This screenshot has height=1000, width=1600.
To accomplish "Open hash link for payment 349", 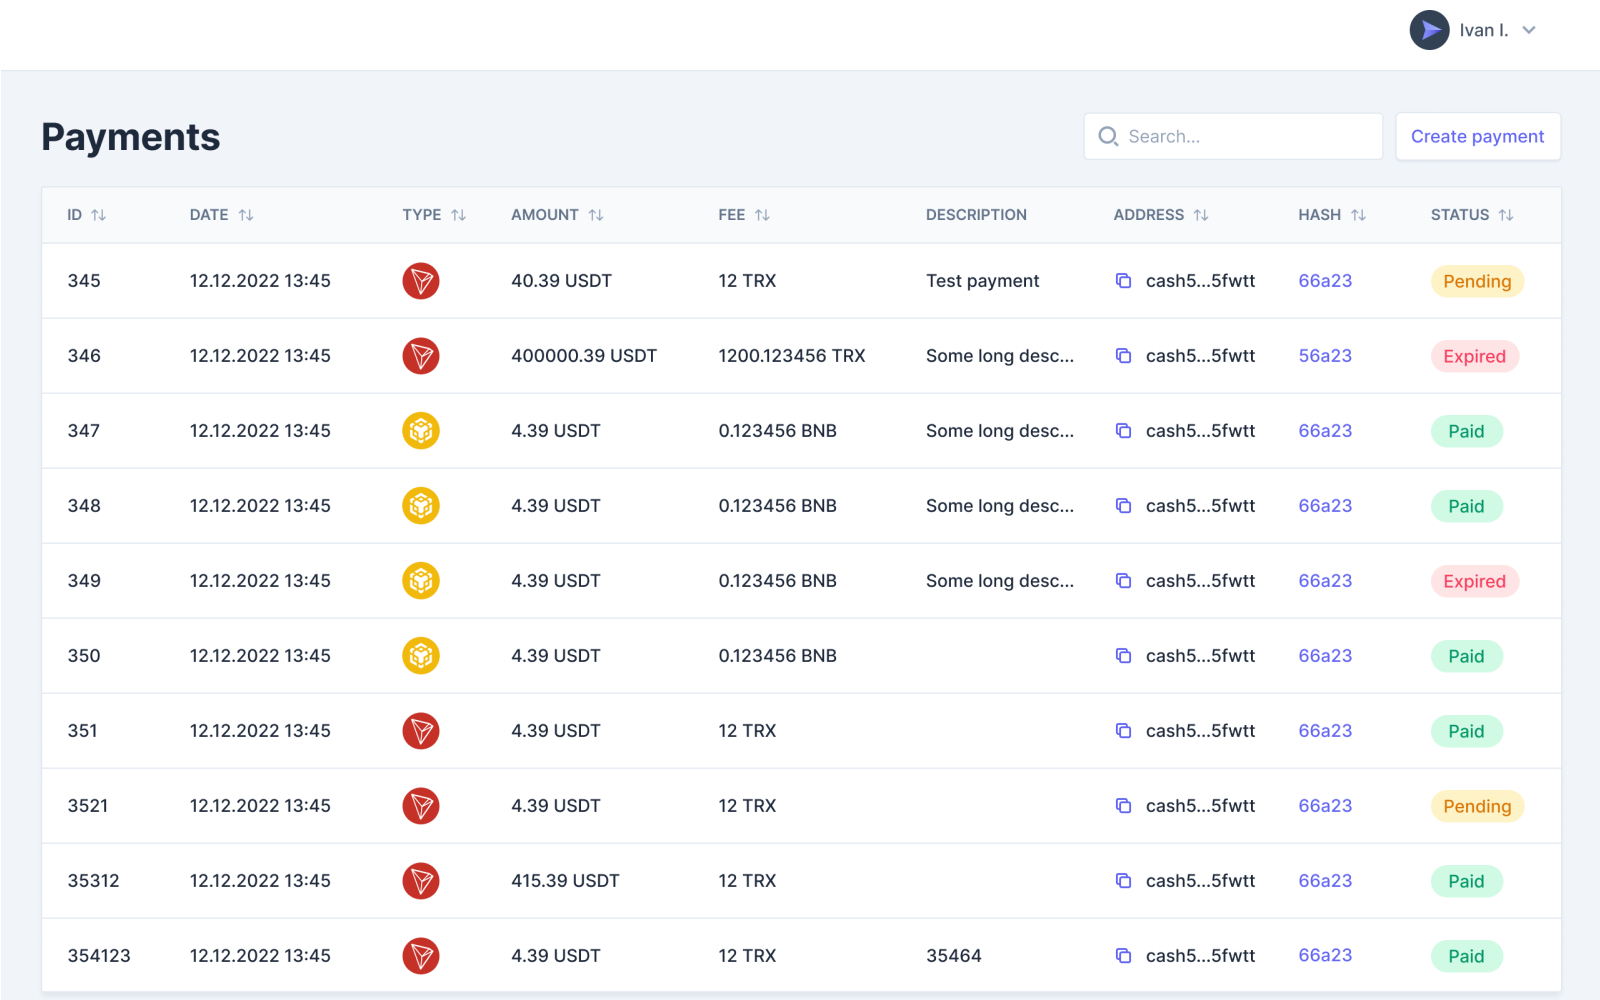I will 1325,581.
